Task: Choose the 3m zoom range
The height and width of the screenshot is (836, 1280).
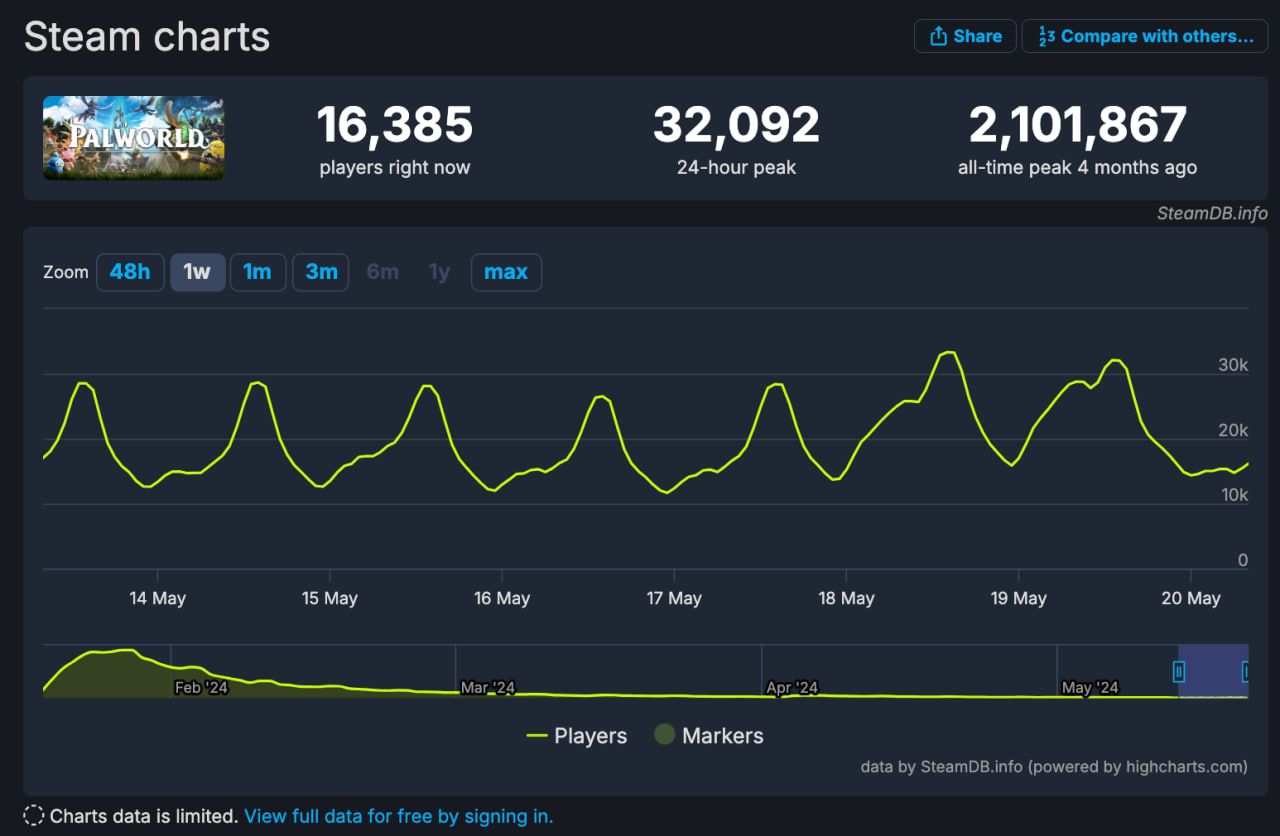Action: (x=321, y=272)
